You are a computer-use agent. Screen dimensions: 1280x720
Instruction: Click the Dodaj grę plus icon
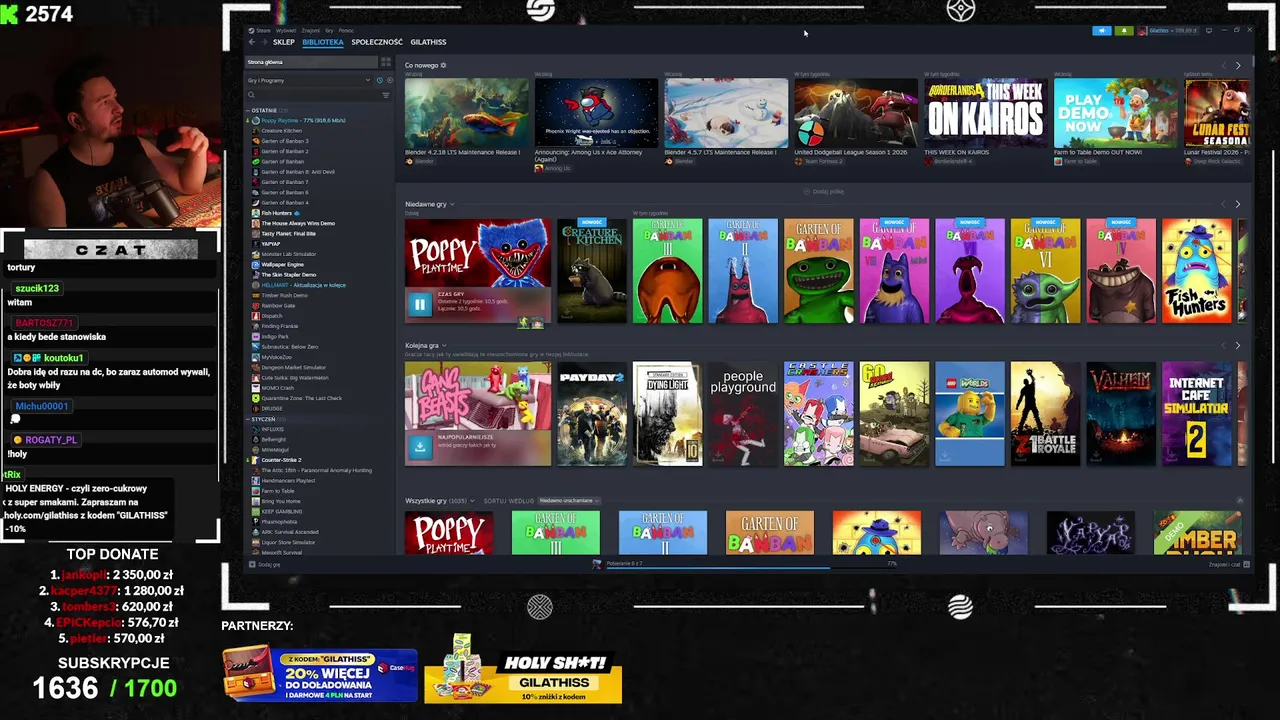pos(252,564)
